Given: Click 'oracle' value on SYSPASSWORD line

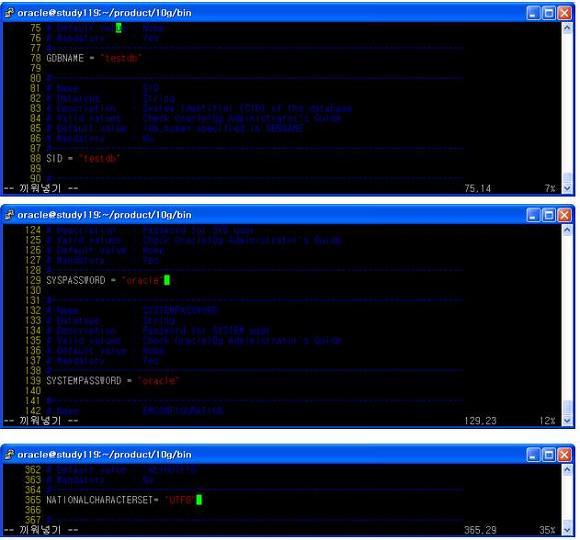Looking at the screenshot, I should pyautogui.click(x=142, y=280).
